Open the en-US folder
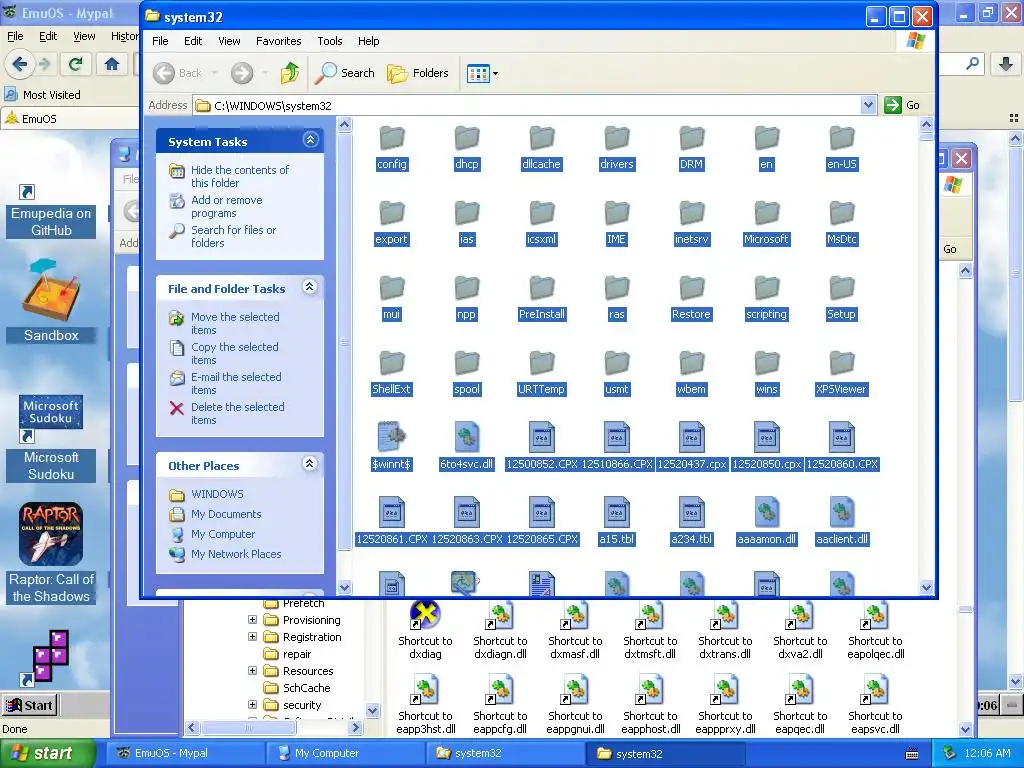 click(841, 148)
